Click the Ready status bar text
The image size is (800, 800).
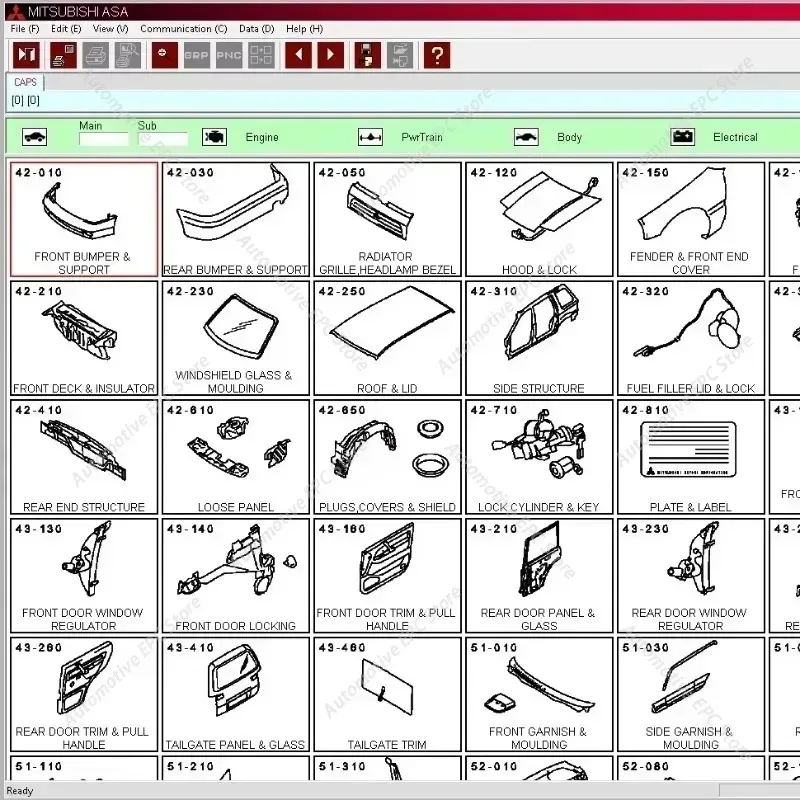pyautogui.click(x=20, y=791)
